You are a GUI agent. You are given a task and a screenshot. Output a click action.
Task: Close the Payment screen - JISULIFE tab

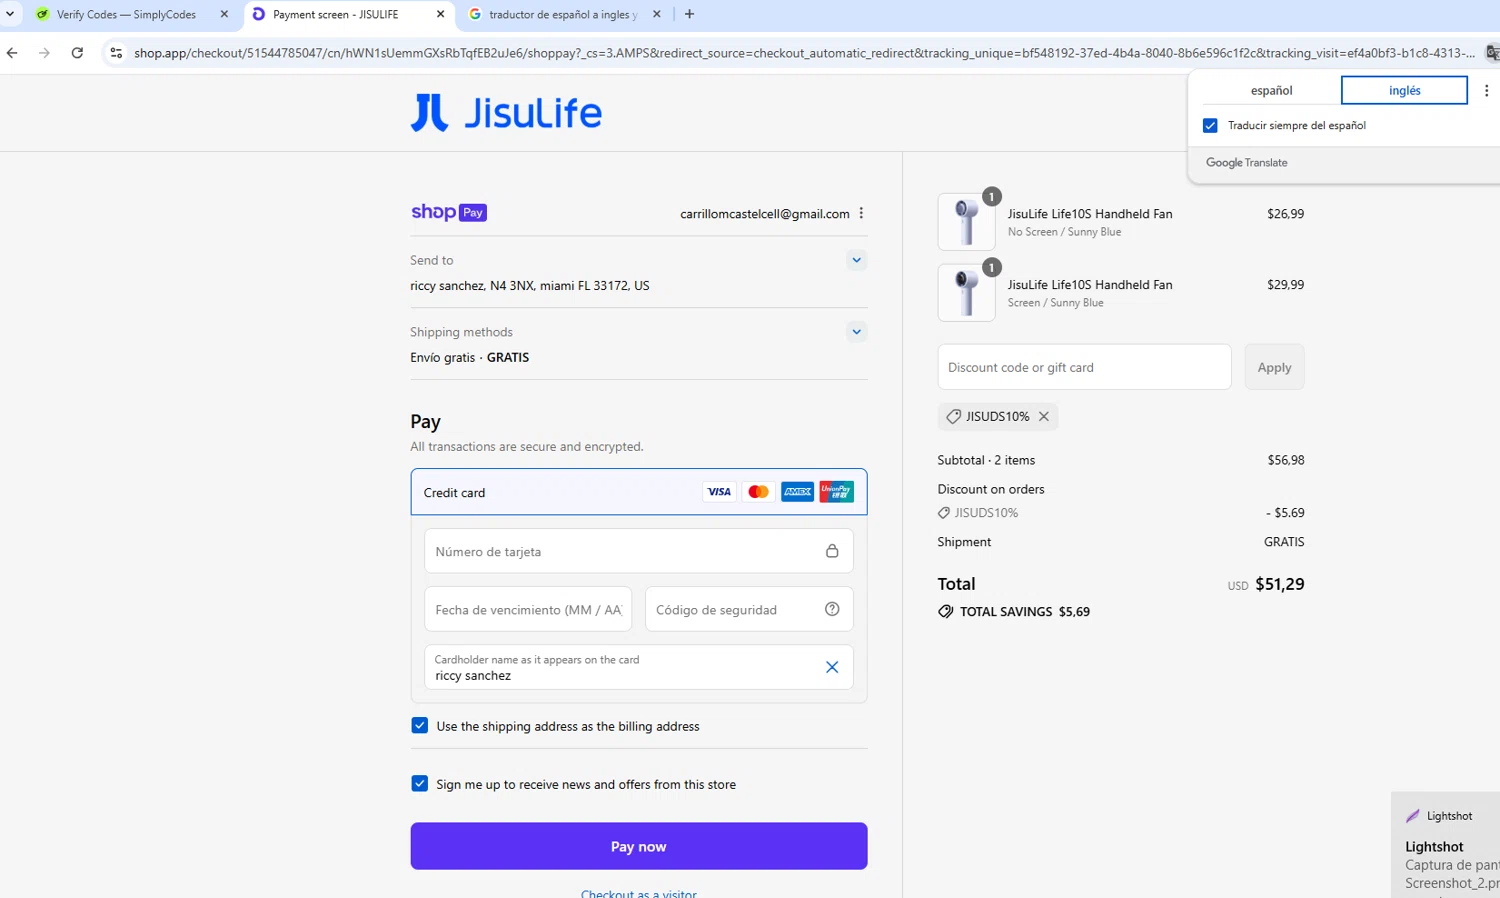[x=440, y=14]
